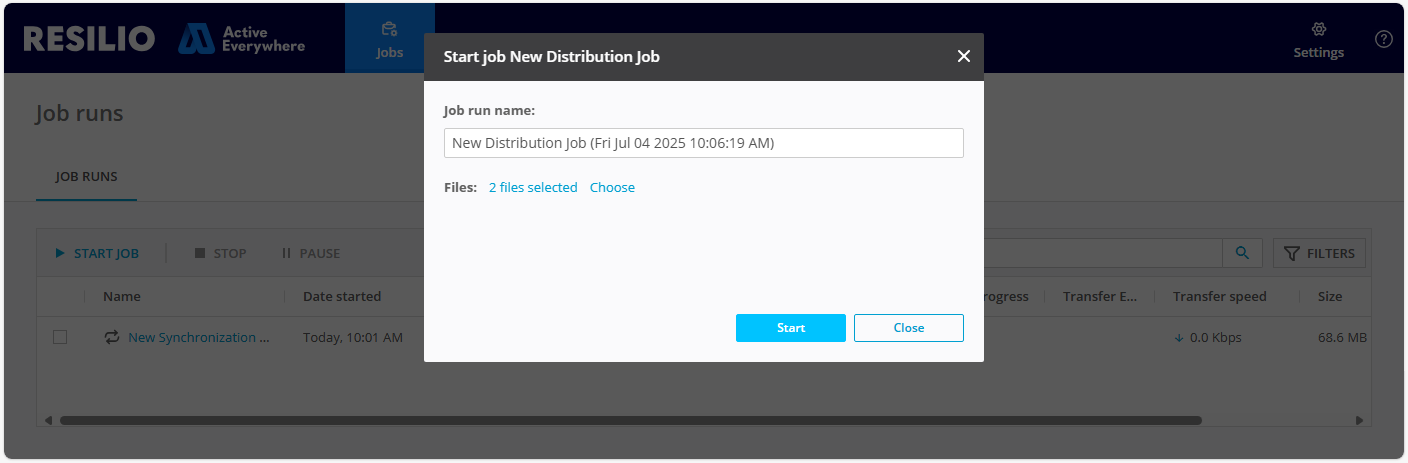Click the Job run name field
This screenshot has height=463, width=1408.
[x=703, y=143]
